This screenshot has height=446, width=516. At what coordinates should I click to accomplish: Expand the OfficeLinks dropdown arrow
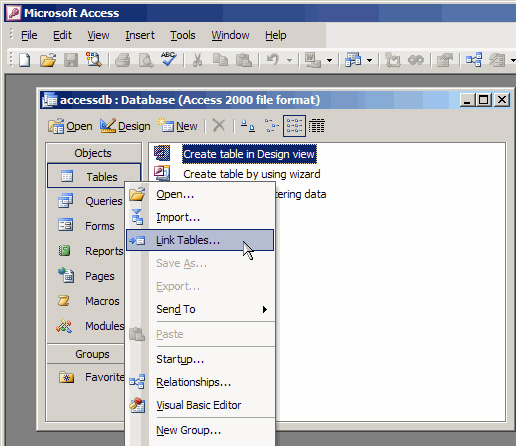click(x=329, y=61)
